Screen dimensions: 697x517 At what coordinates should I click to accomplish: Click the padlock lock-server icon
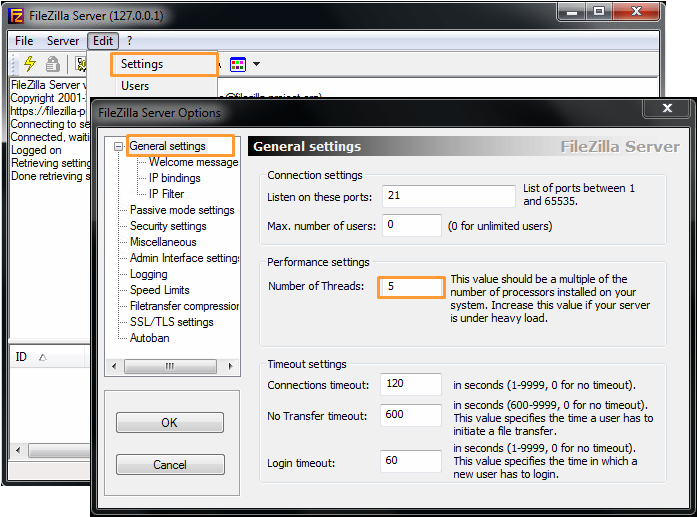click(53, 64)
